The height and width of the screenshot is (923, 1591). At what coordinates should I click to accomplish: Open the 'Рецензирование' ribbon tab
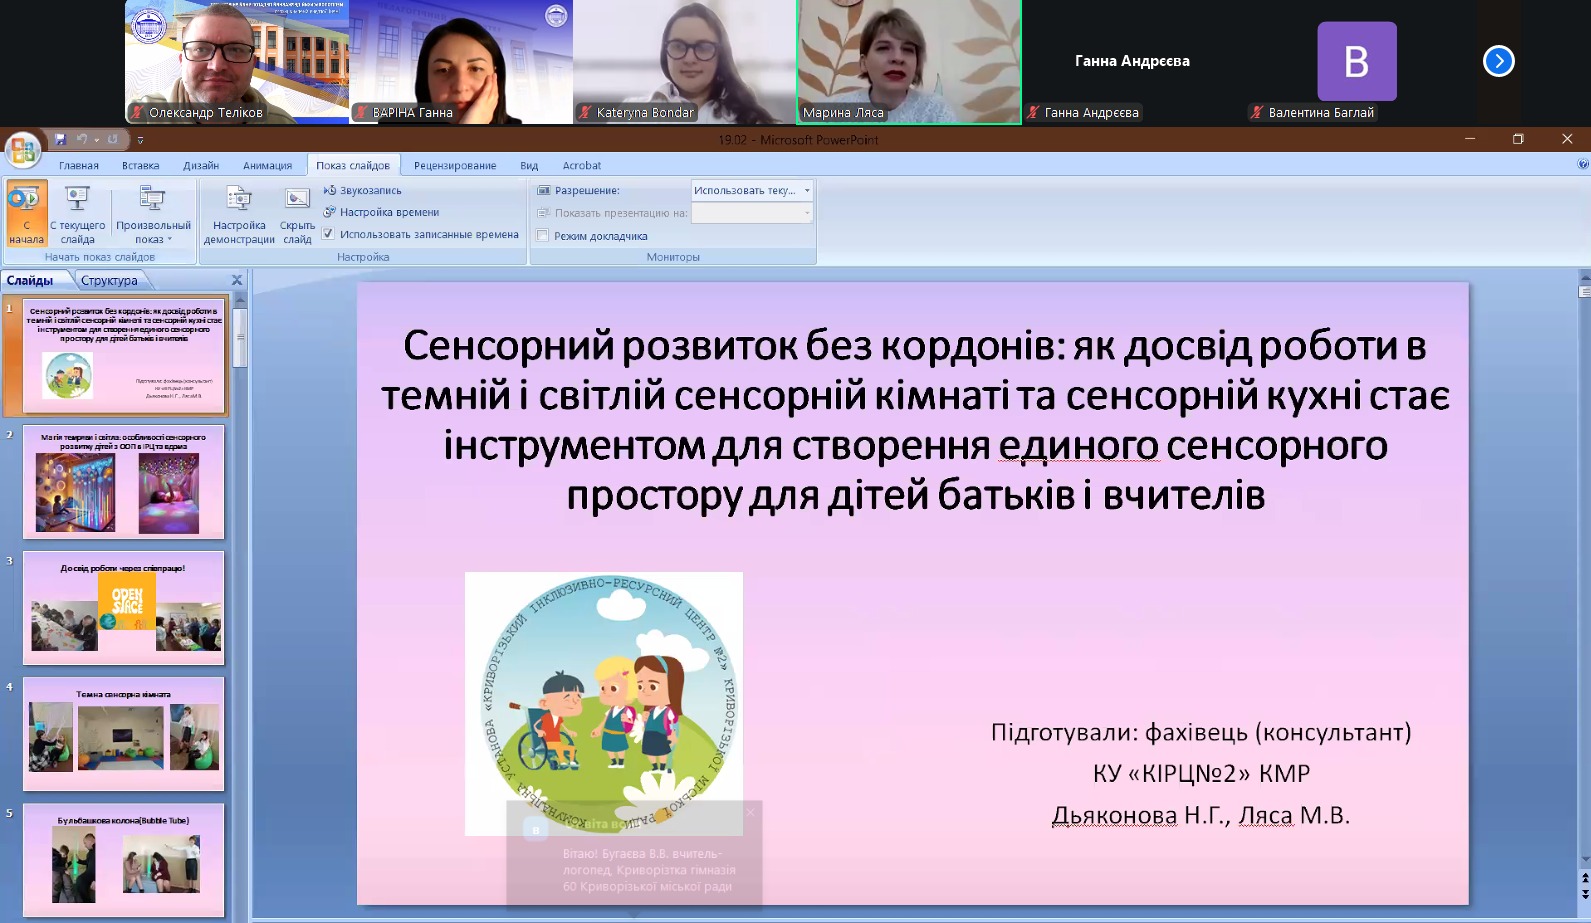point(454,166)
